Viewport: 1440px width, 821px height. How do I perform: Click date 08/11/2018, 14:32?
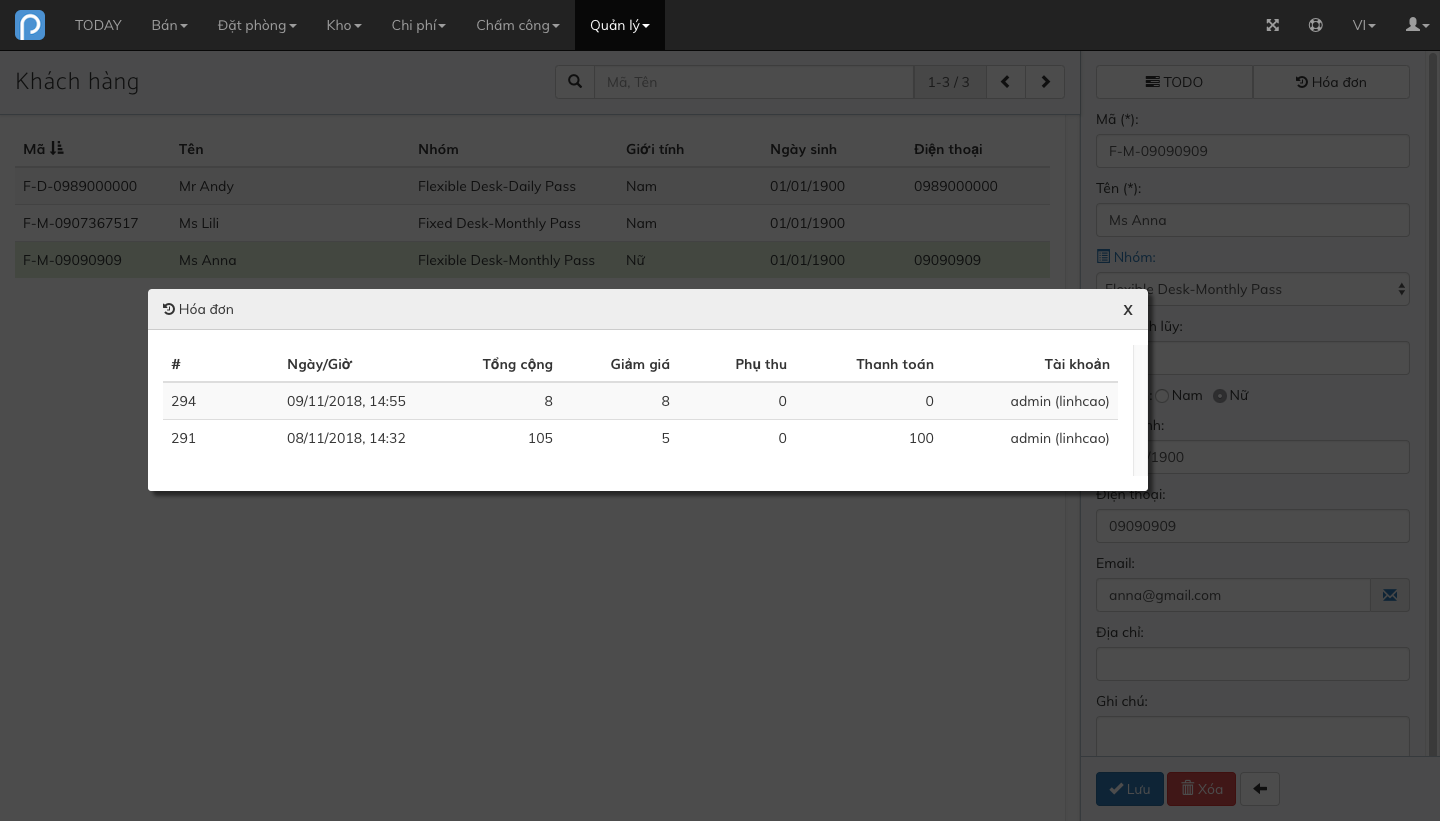coord(346,438)
